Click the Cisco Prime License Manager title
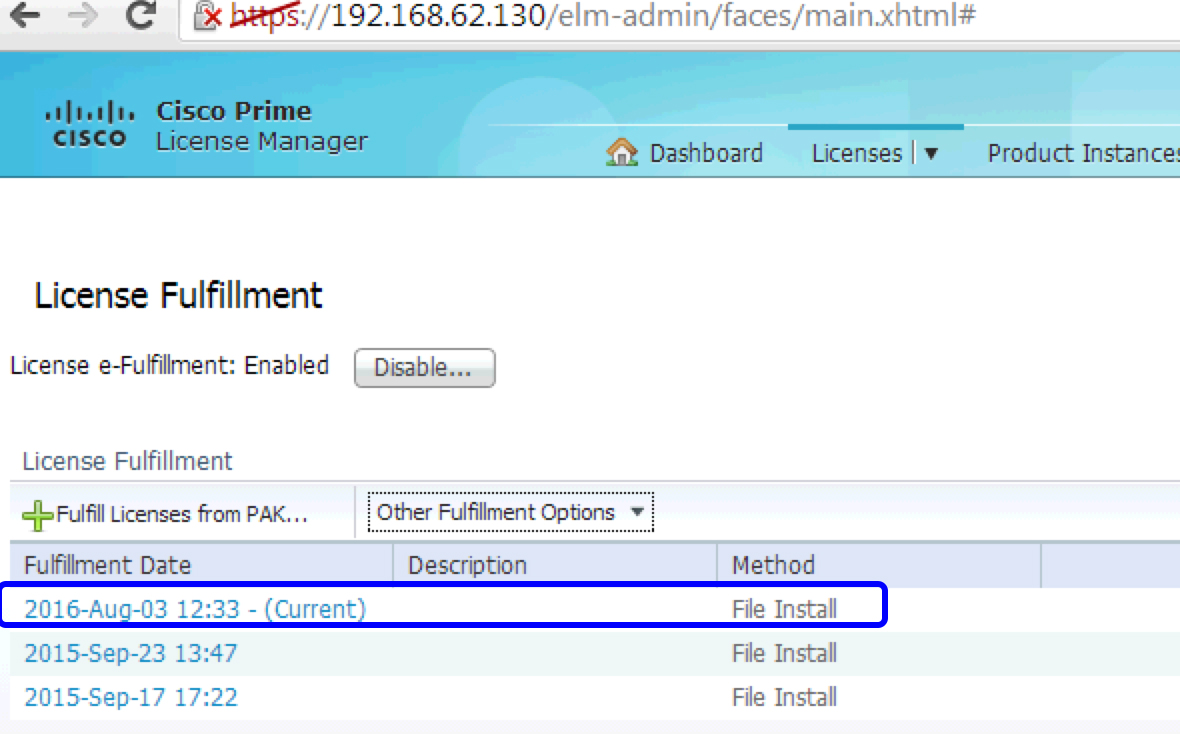Screen dimensions: 1180x734 (262, 126)
